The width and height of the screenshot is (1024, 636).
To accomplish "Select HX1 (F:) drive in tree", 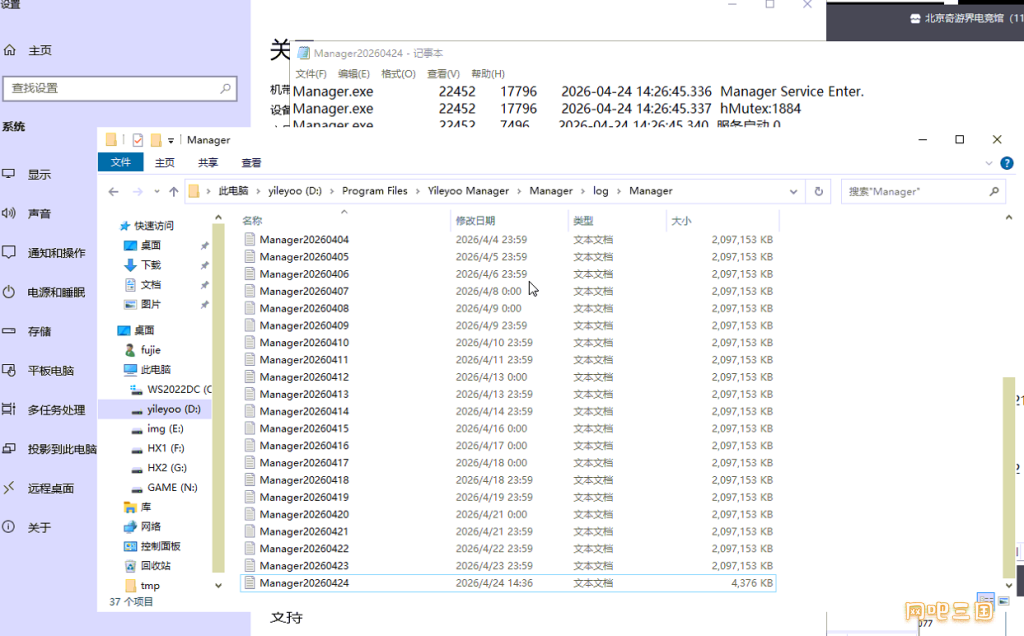I will click(166, 449).
